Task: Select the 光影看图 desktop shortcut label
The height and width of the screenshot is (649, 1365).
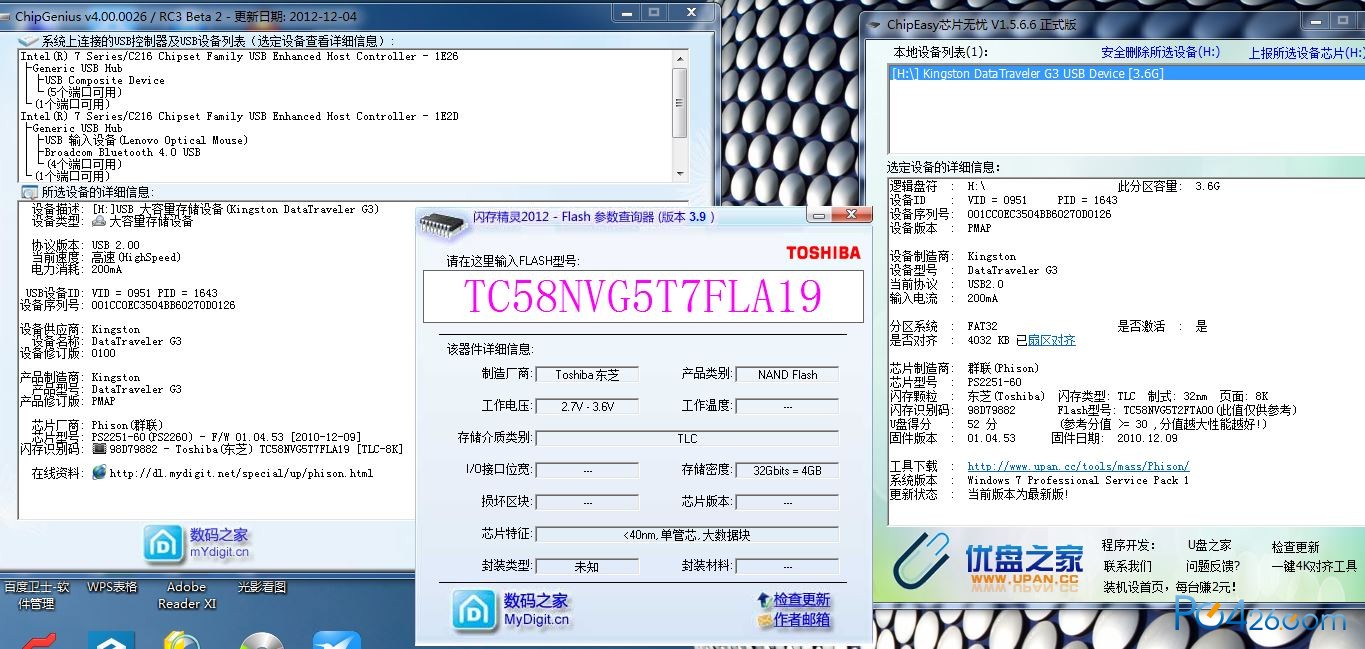Action: pyautogui.click(x=262, y=587)
